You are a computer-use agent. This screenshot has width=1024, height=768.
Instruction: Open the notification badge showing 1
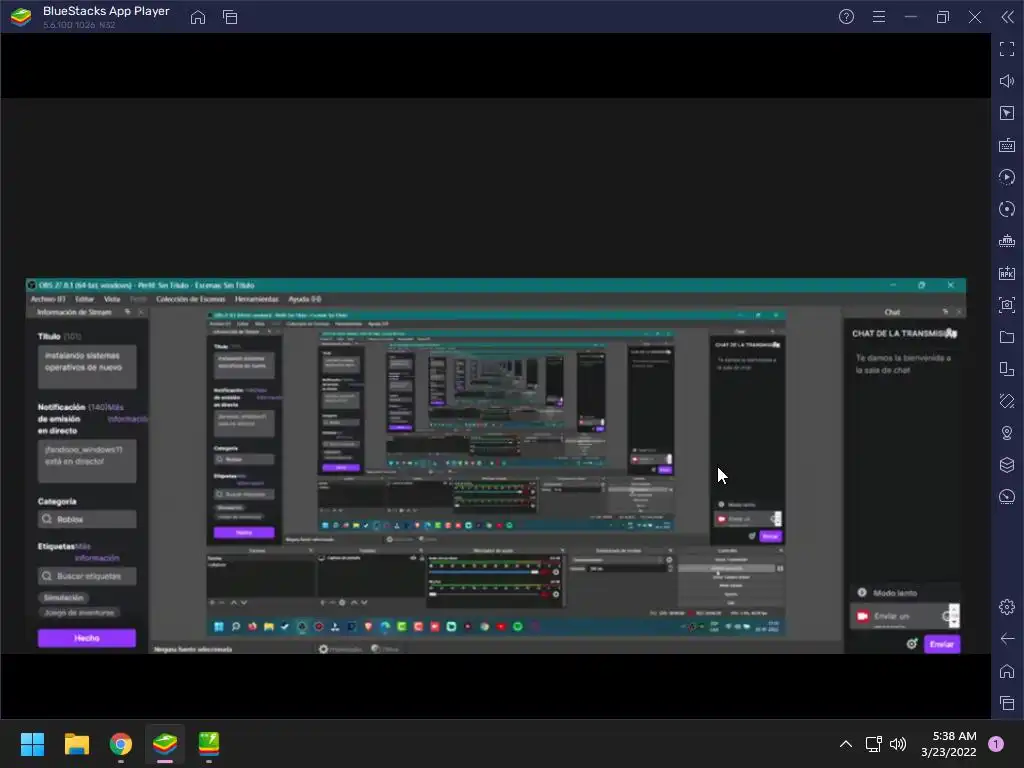coord(996,744)
